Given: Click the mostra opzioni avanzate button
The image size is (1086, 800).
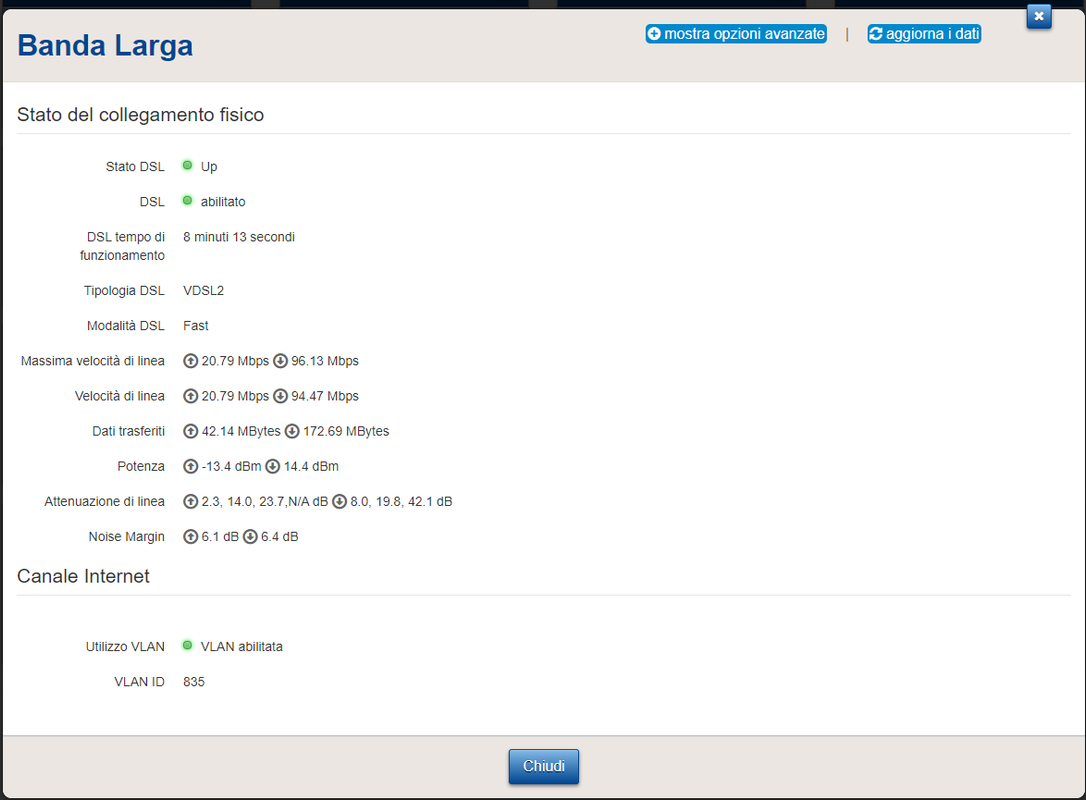Looking at the screenshot, I should [x=736, y=34].
